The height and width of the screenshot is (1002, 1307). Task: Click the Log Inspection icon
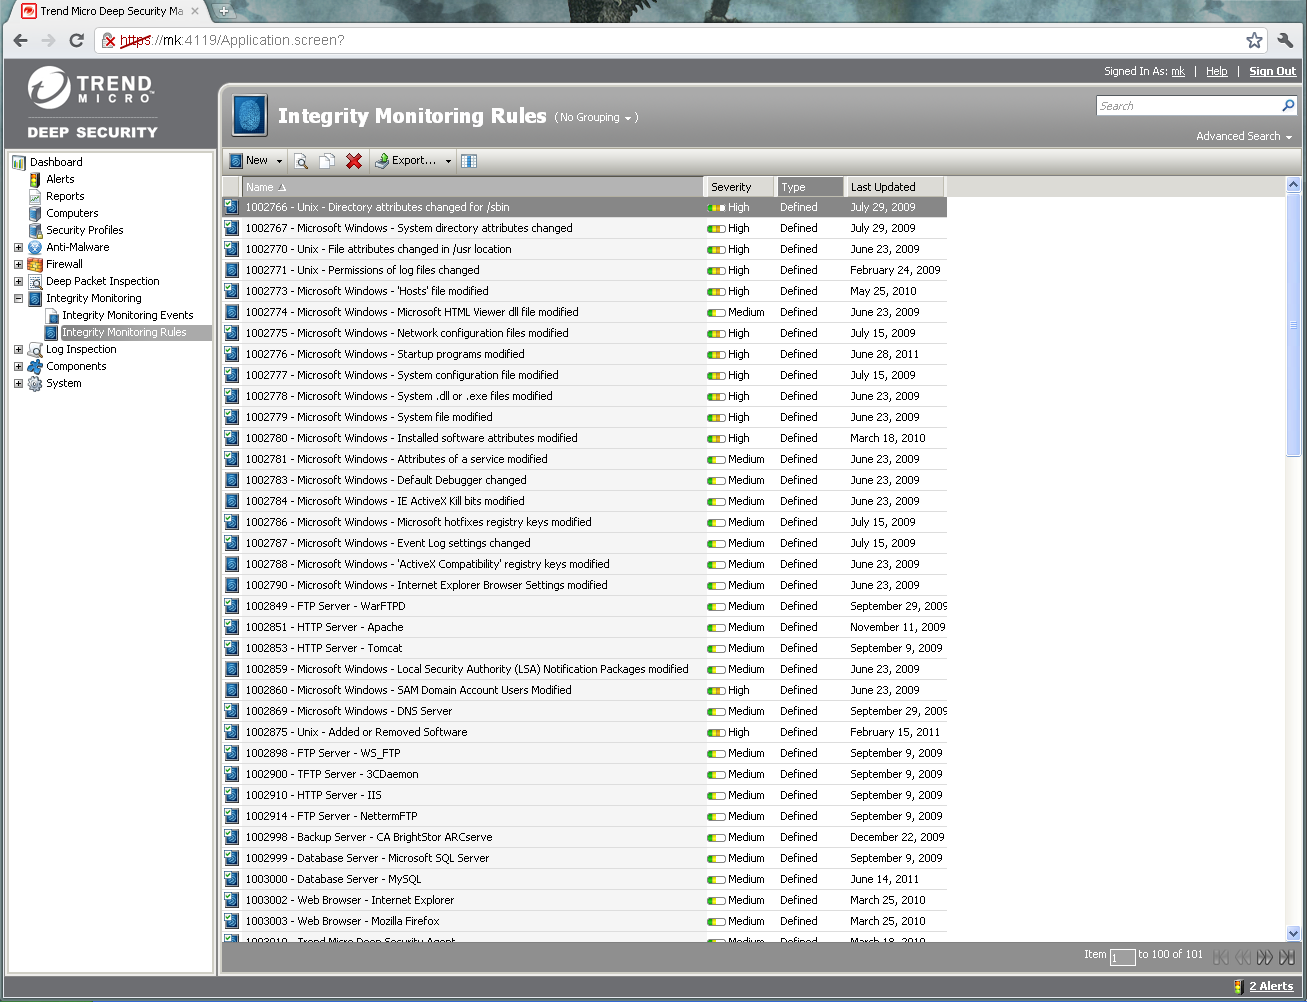point(35,349)
